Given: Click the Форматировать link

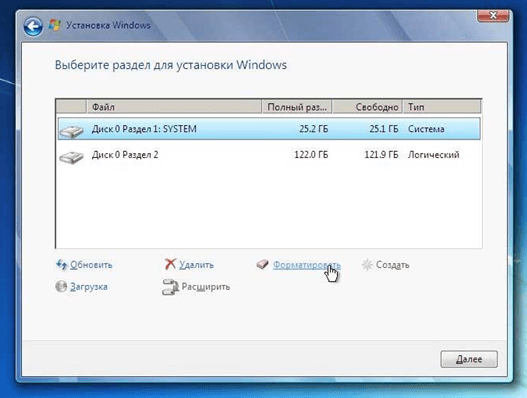Looking at the screenshot, I should [x=307, y=265].
